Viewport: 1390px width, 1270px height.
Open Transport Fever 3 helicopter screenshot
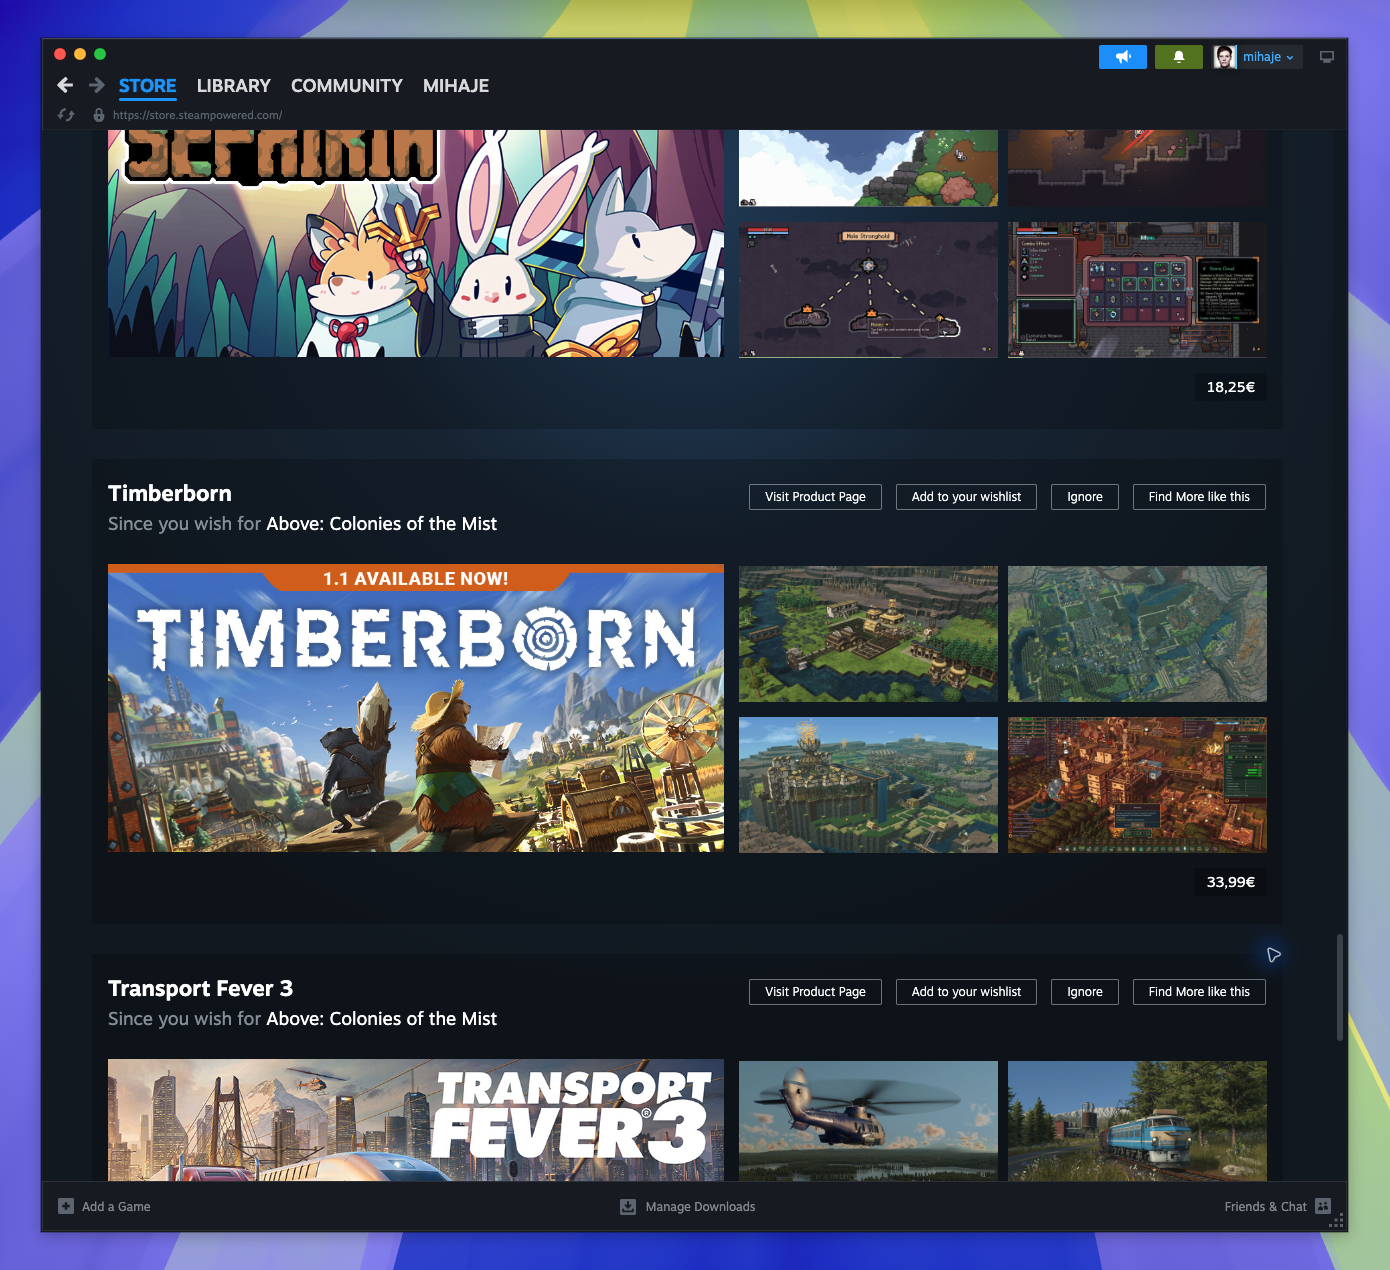[x=868, y=1121]
